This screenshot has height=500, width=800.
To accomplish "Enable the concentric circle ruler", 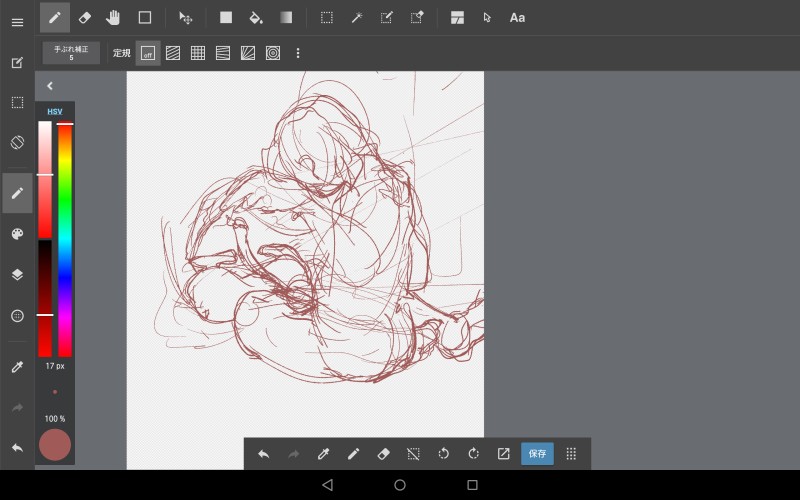I will pos(273,53).
